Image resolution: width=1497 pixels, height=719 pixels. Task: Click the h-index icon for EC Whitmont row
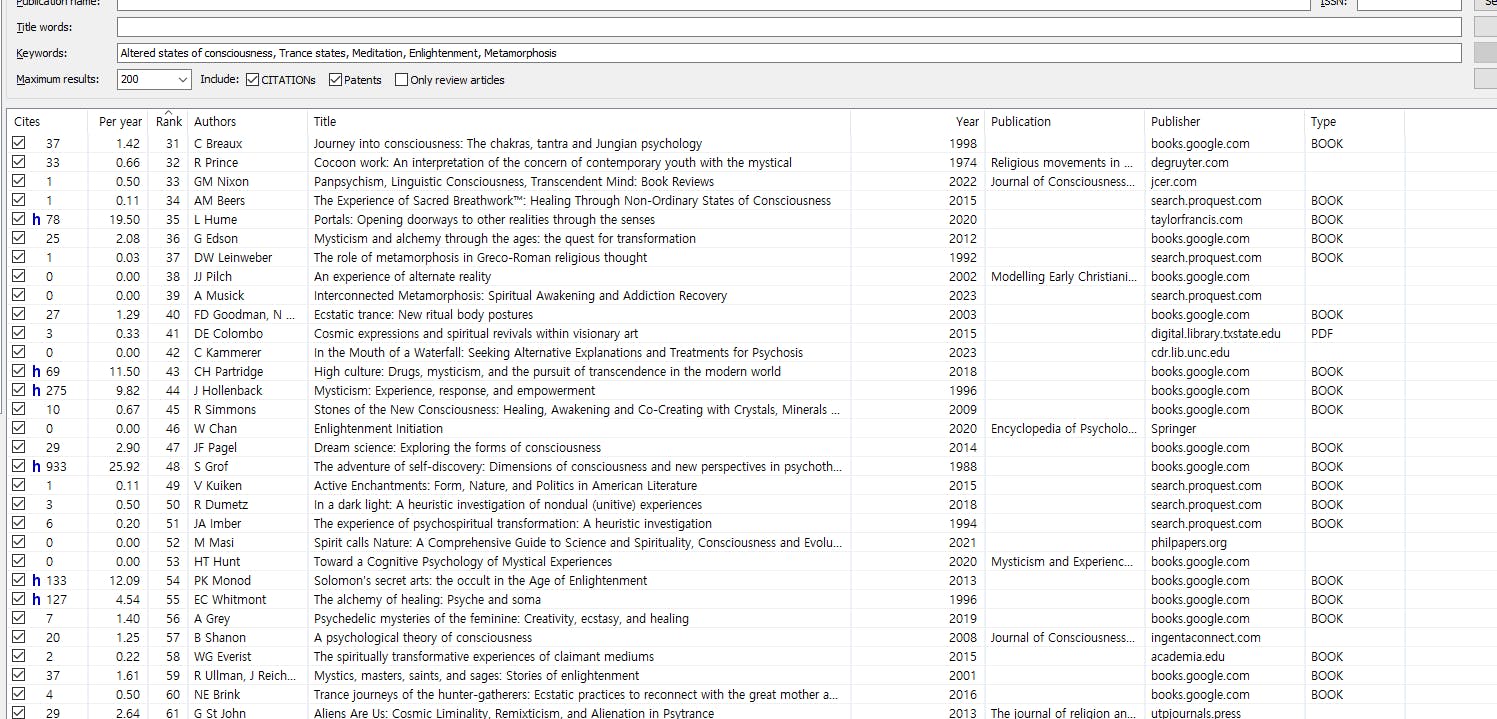coord(36,600)
